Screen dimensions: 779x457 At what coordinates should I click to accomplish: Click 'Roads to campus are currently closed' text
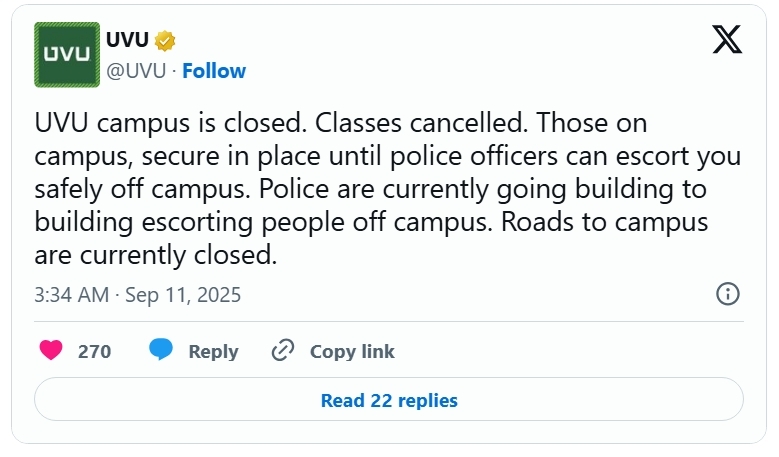coord(371,238)
